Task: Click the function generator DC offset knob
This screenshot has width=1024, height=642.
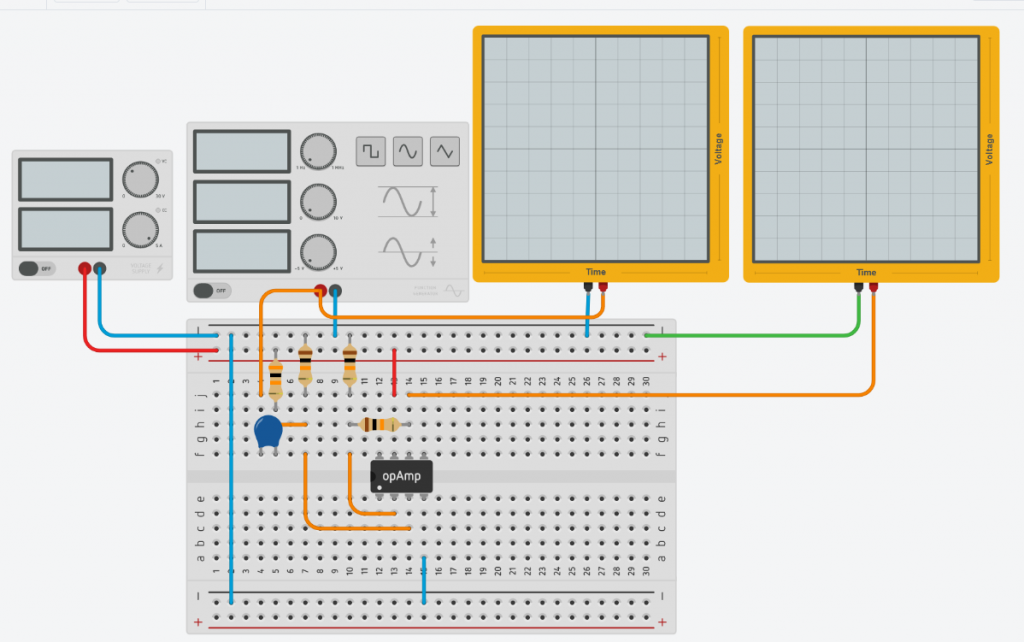Action: click(x=317, y=250)
